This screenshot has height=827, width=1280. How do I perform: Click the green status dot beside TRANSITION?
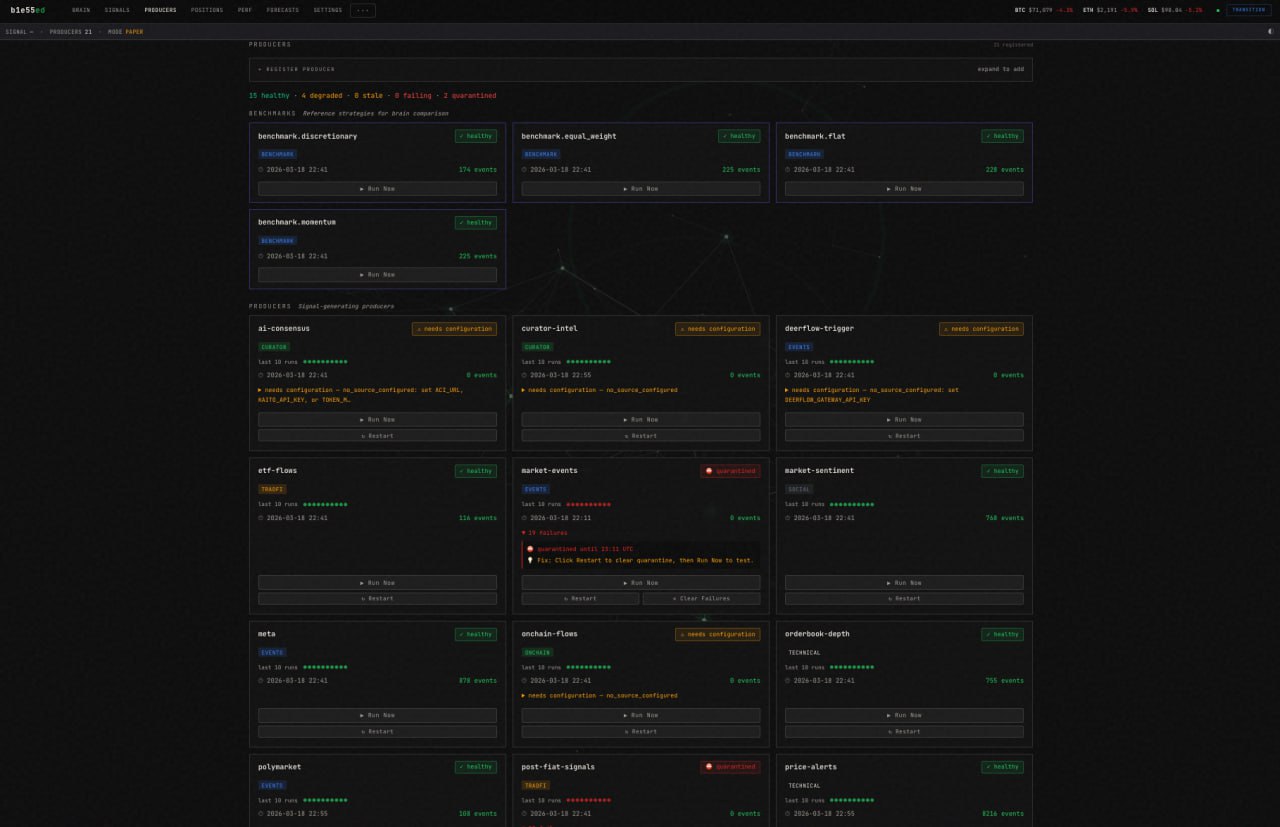pos(1218,10)
